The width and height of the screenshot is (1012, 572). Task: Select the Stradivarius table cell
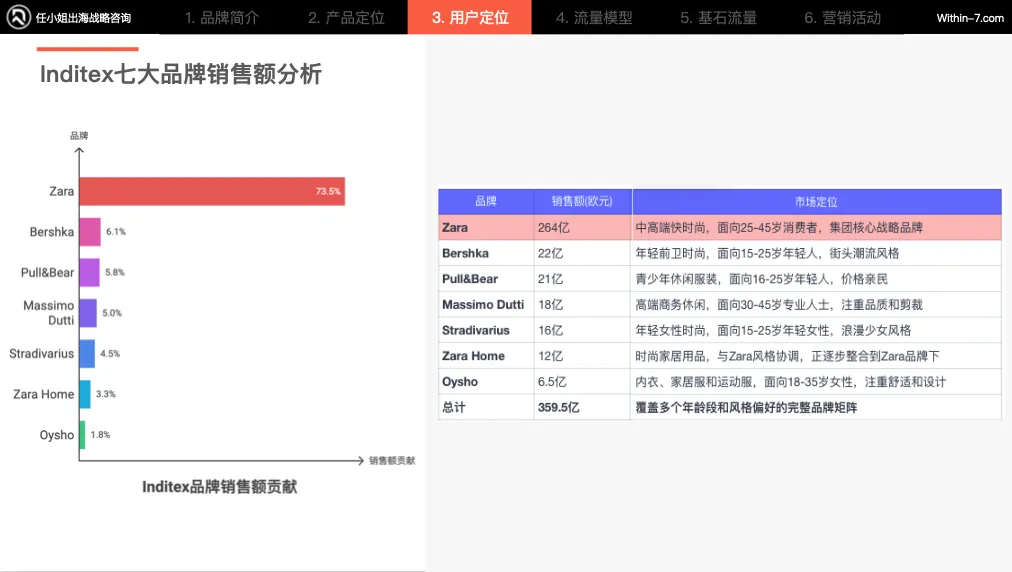point(486,330)
